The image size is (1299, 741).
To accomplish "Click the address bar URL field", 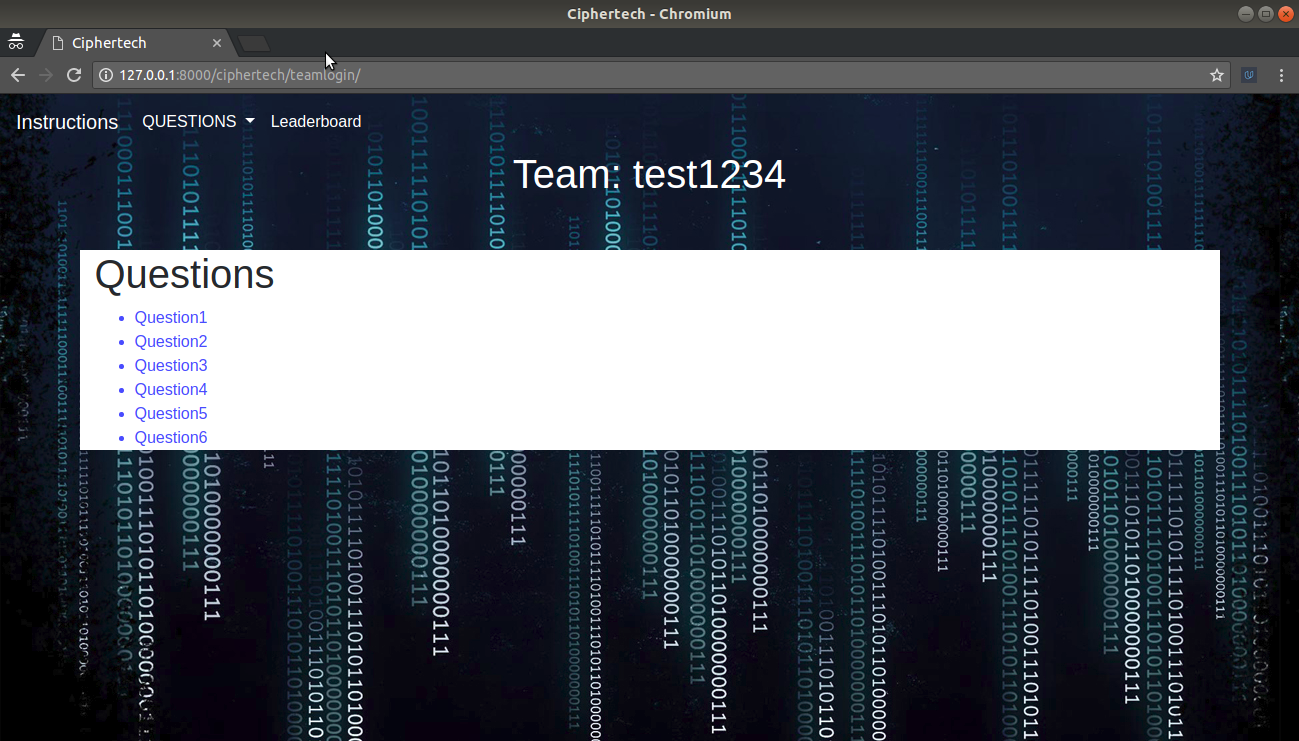I will [x=660, y=75].
